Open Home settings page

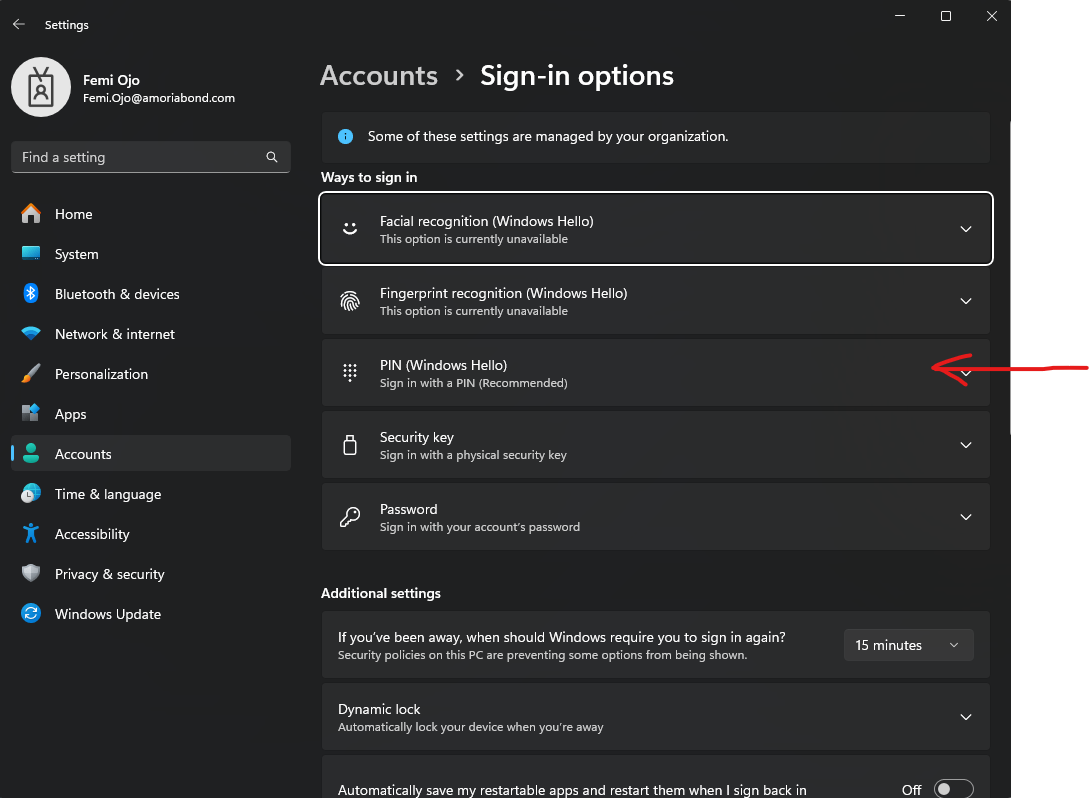[151, 214]
